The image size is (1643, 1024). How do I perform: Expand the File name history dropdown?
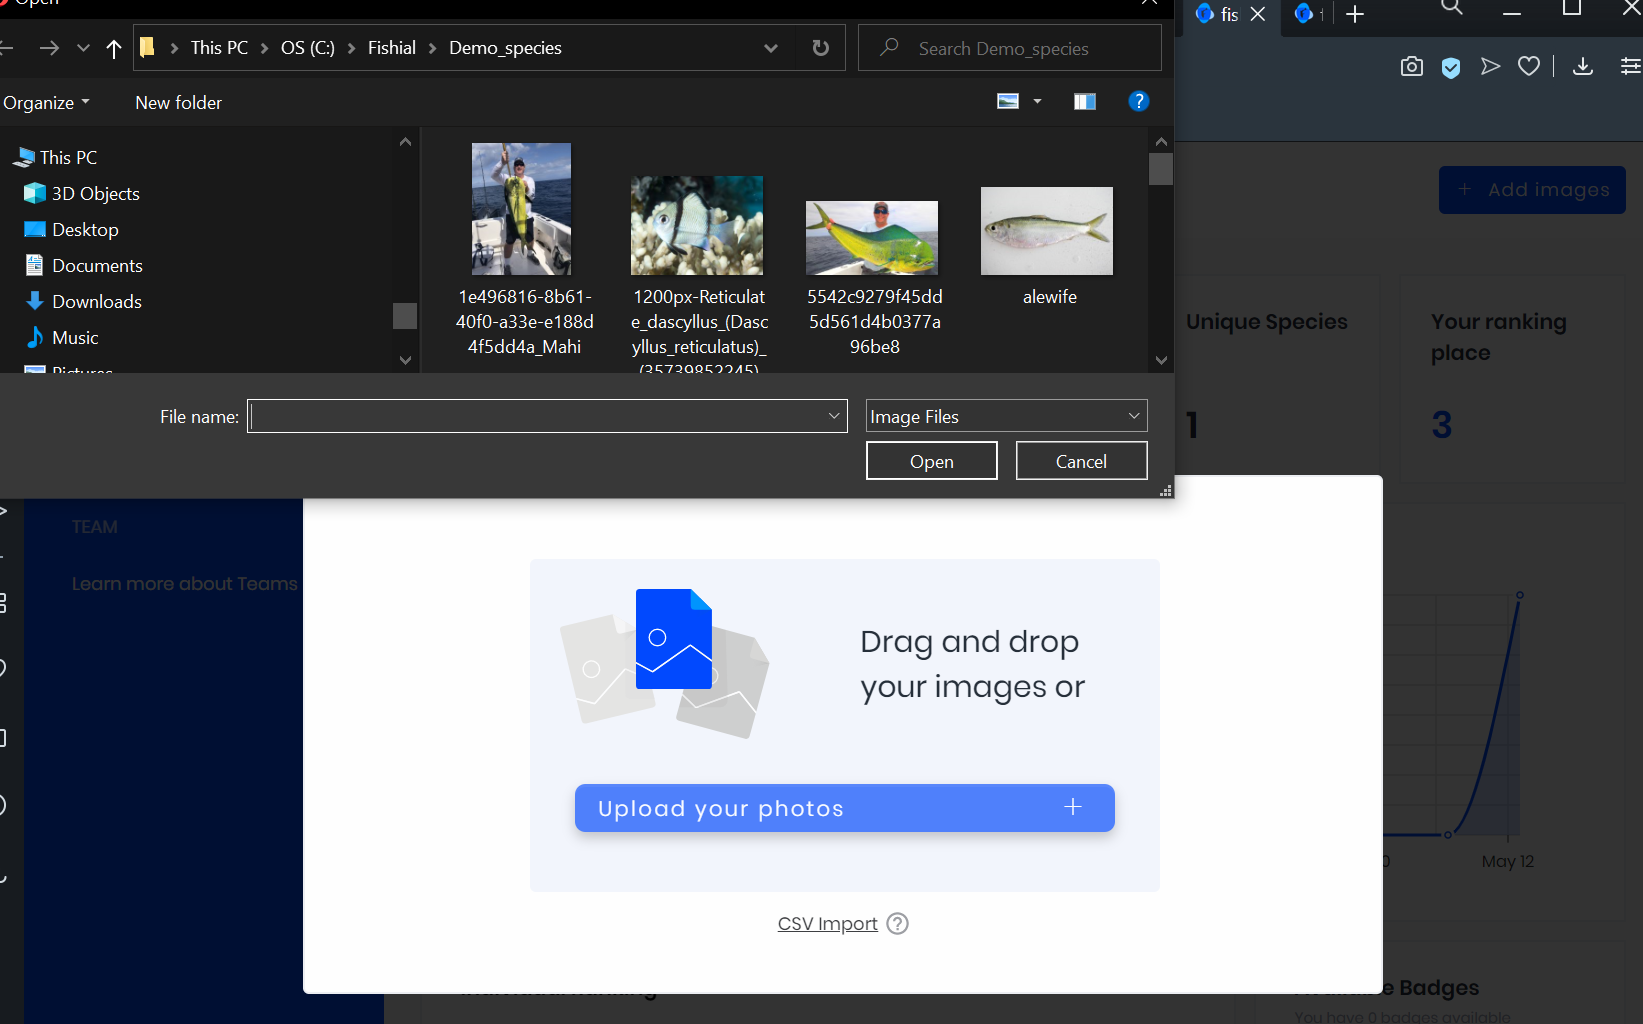[834, 416]
